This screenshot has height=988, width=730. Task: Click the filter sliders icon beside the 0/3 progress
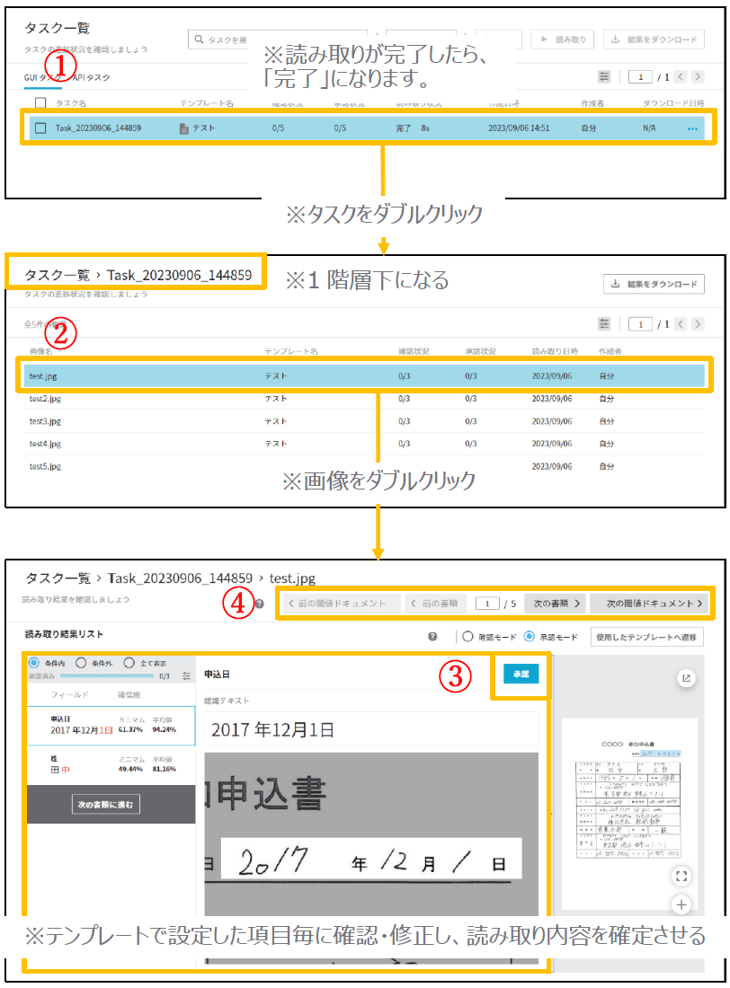pyautogui.click(x=186, y=676)
